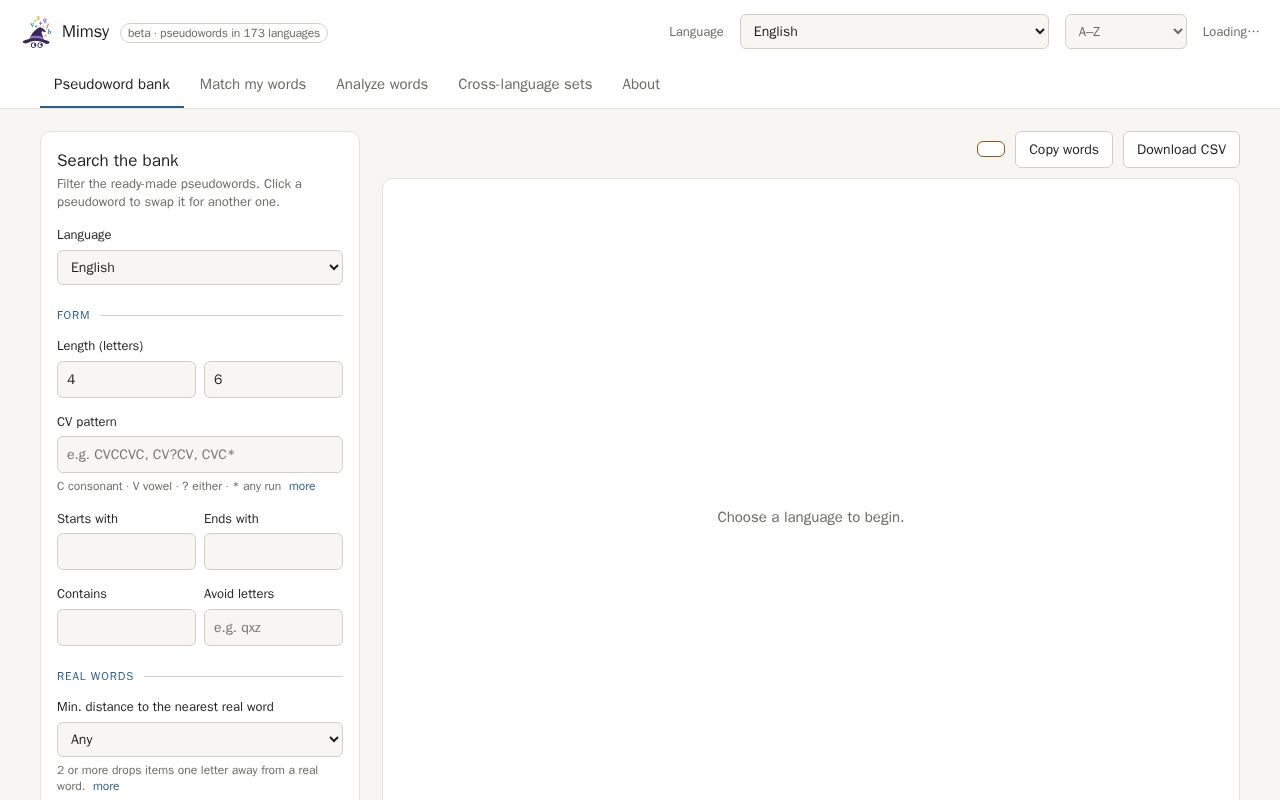Click the Mimsy wizard hat logo

(37, 32)
